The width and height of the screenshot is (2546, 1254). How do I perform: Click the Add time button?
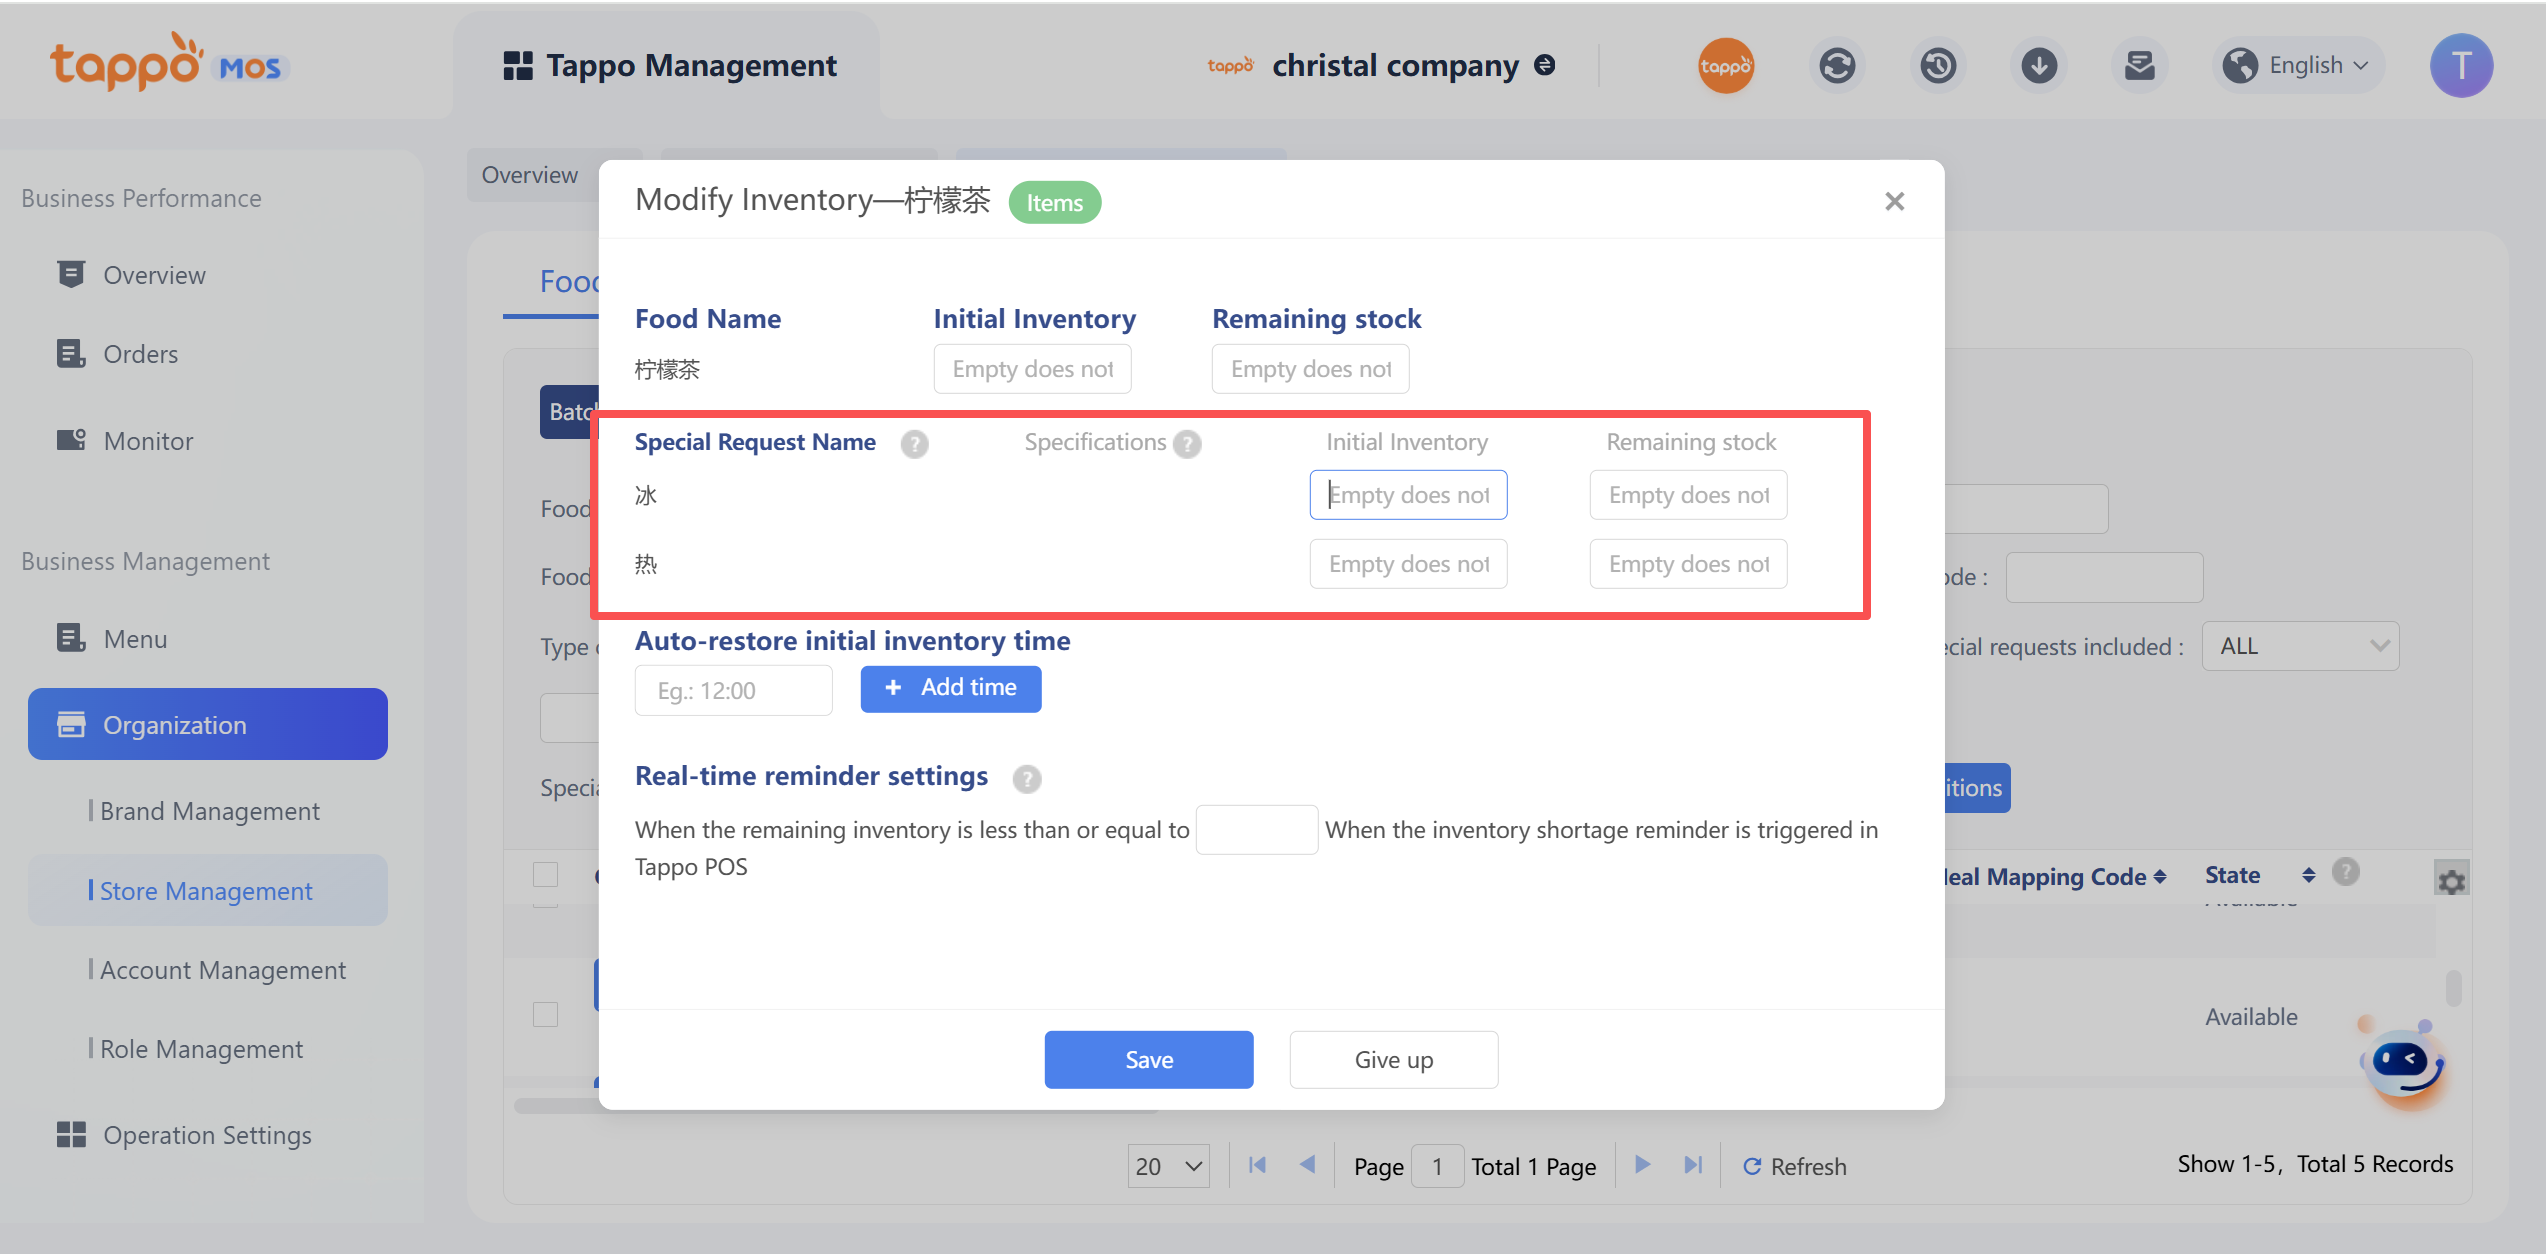tap(950, 688)
